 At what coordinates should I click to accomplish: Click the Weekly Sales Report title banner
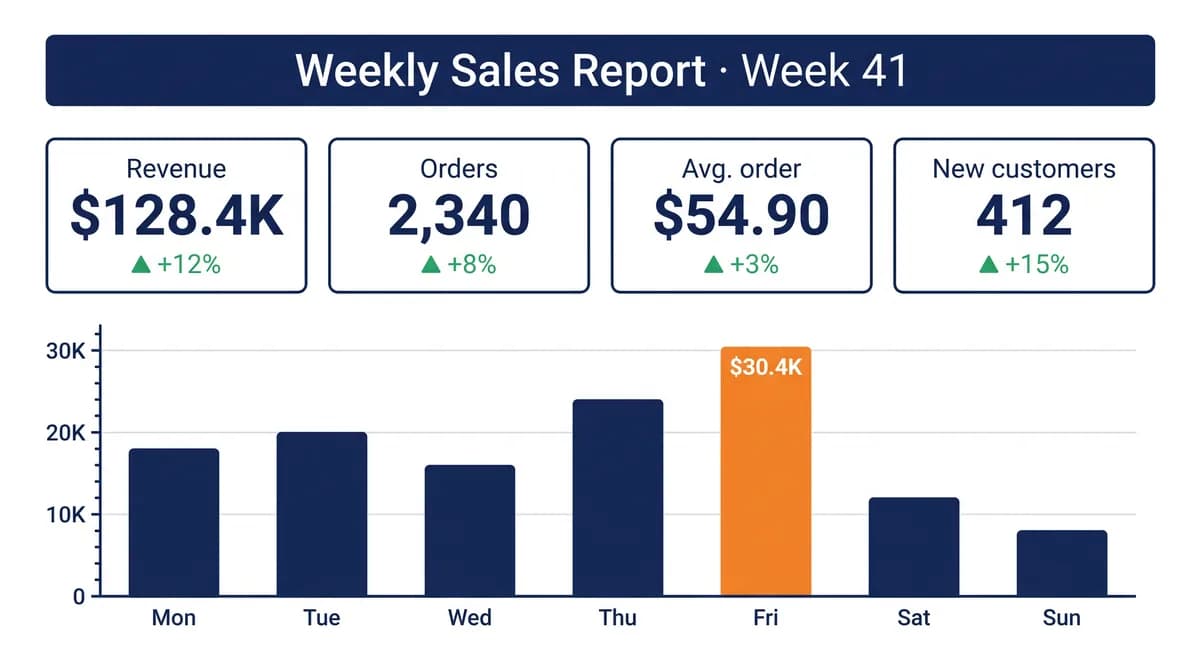(x=600, y=71)
